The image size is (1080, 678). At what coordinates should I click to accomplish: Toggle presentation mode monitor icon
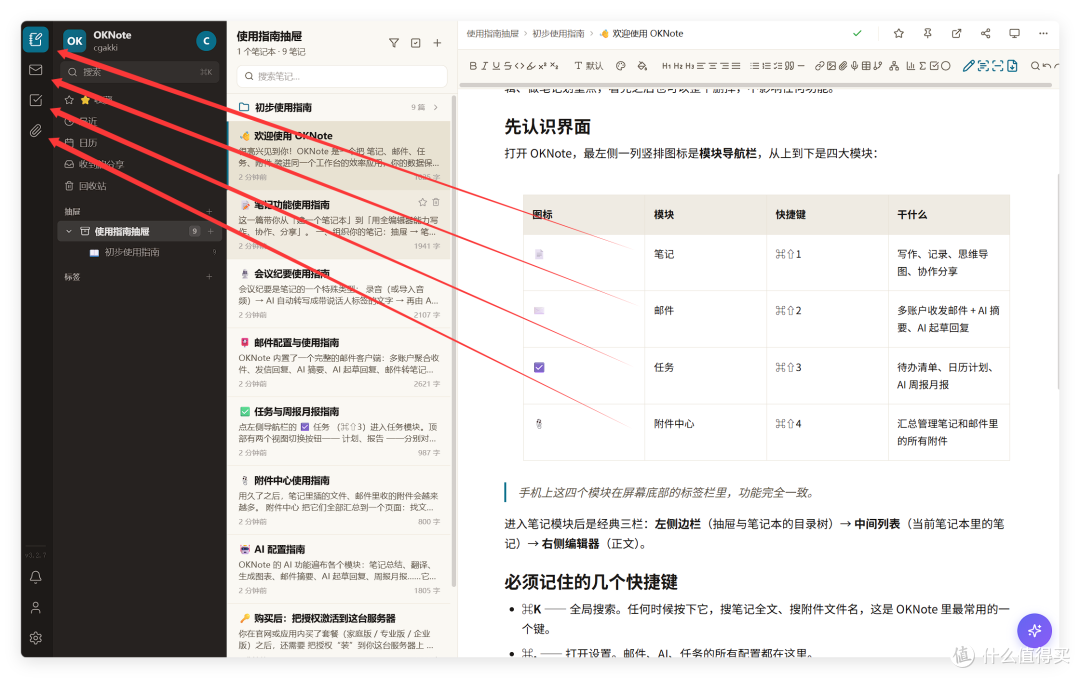[x=1014, y=33]
